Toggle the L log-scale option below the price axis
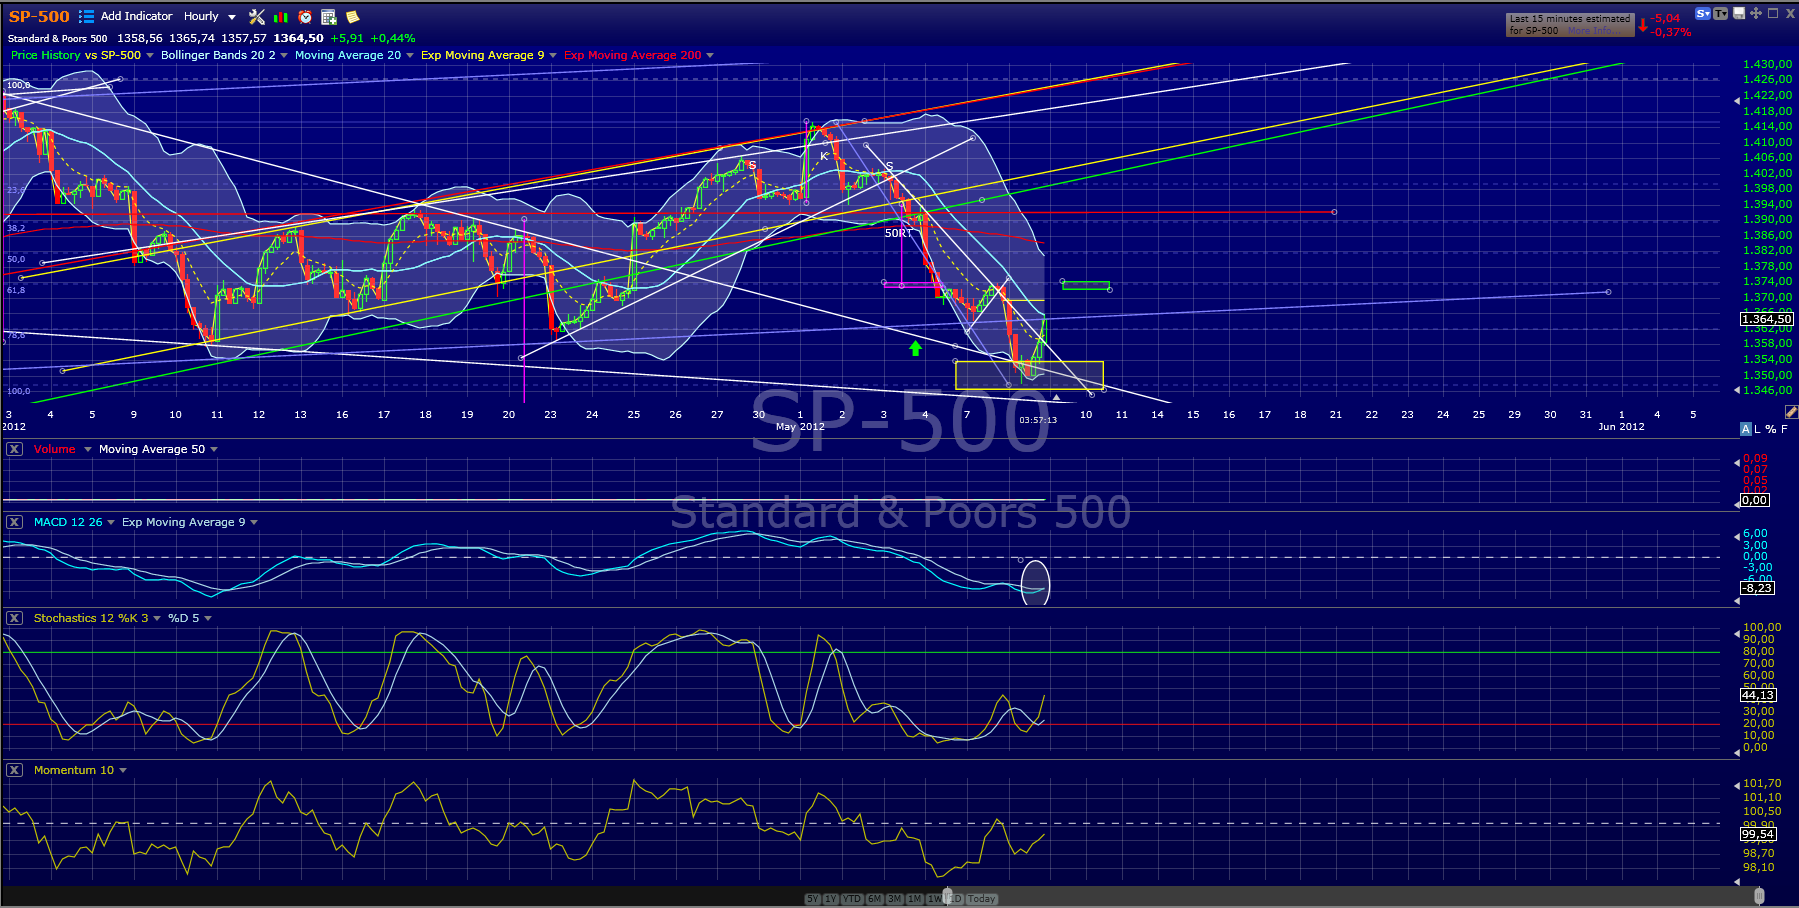This screenshot has height=908, width=1799. 1758,429
